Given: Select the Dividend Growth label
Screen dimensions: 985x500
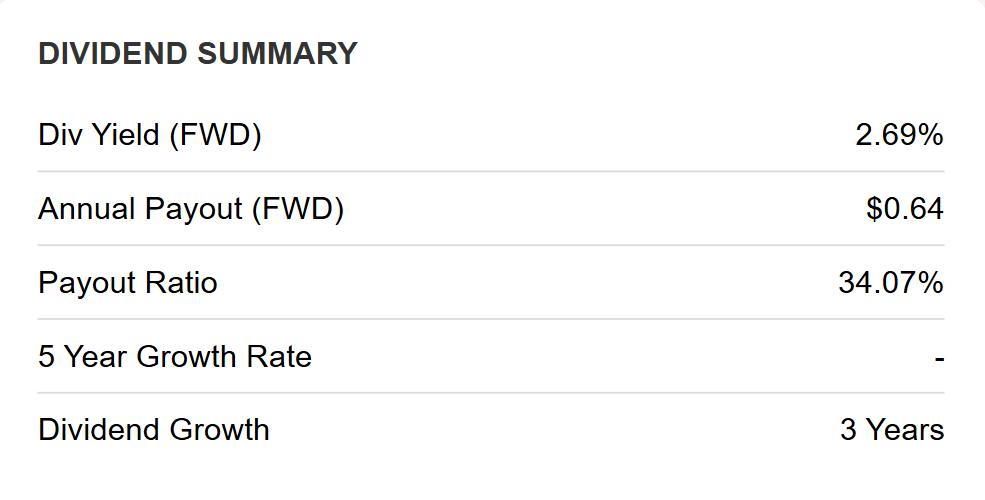Looking at the screenshot, I should point(153,430).
